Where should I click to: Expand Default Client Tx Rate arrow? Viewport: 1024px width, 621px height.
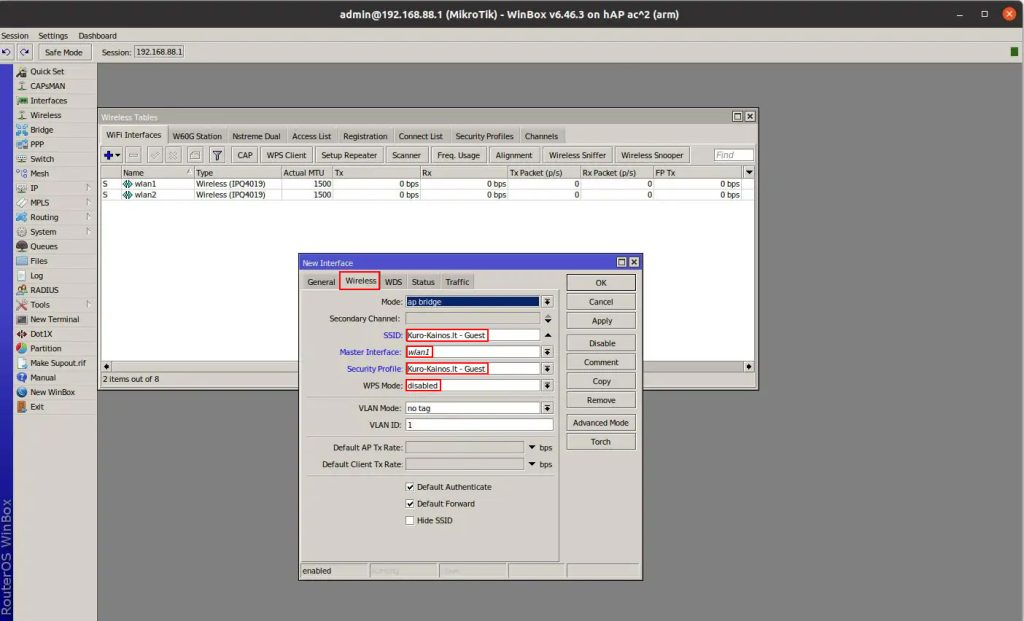coord(532,464)
